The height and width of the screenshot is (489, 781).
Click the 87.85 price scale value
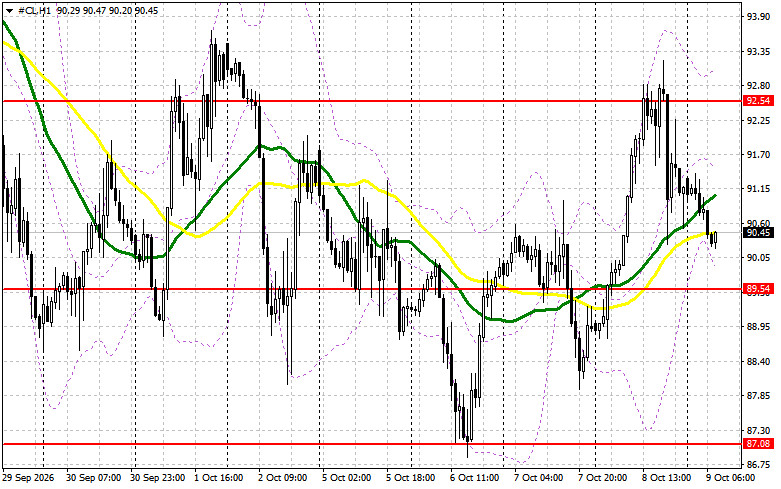(758, 396)
